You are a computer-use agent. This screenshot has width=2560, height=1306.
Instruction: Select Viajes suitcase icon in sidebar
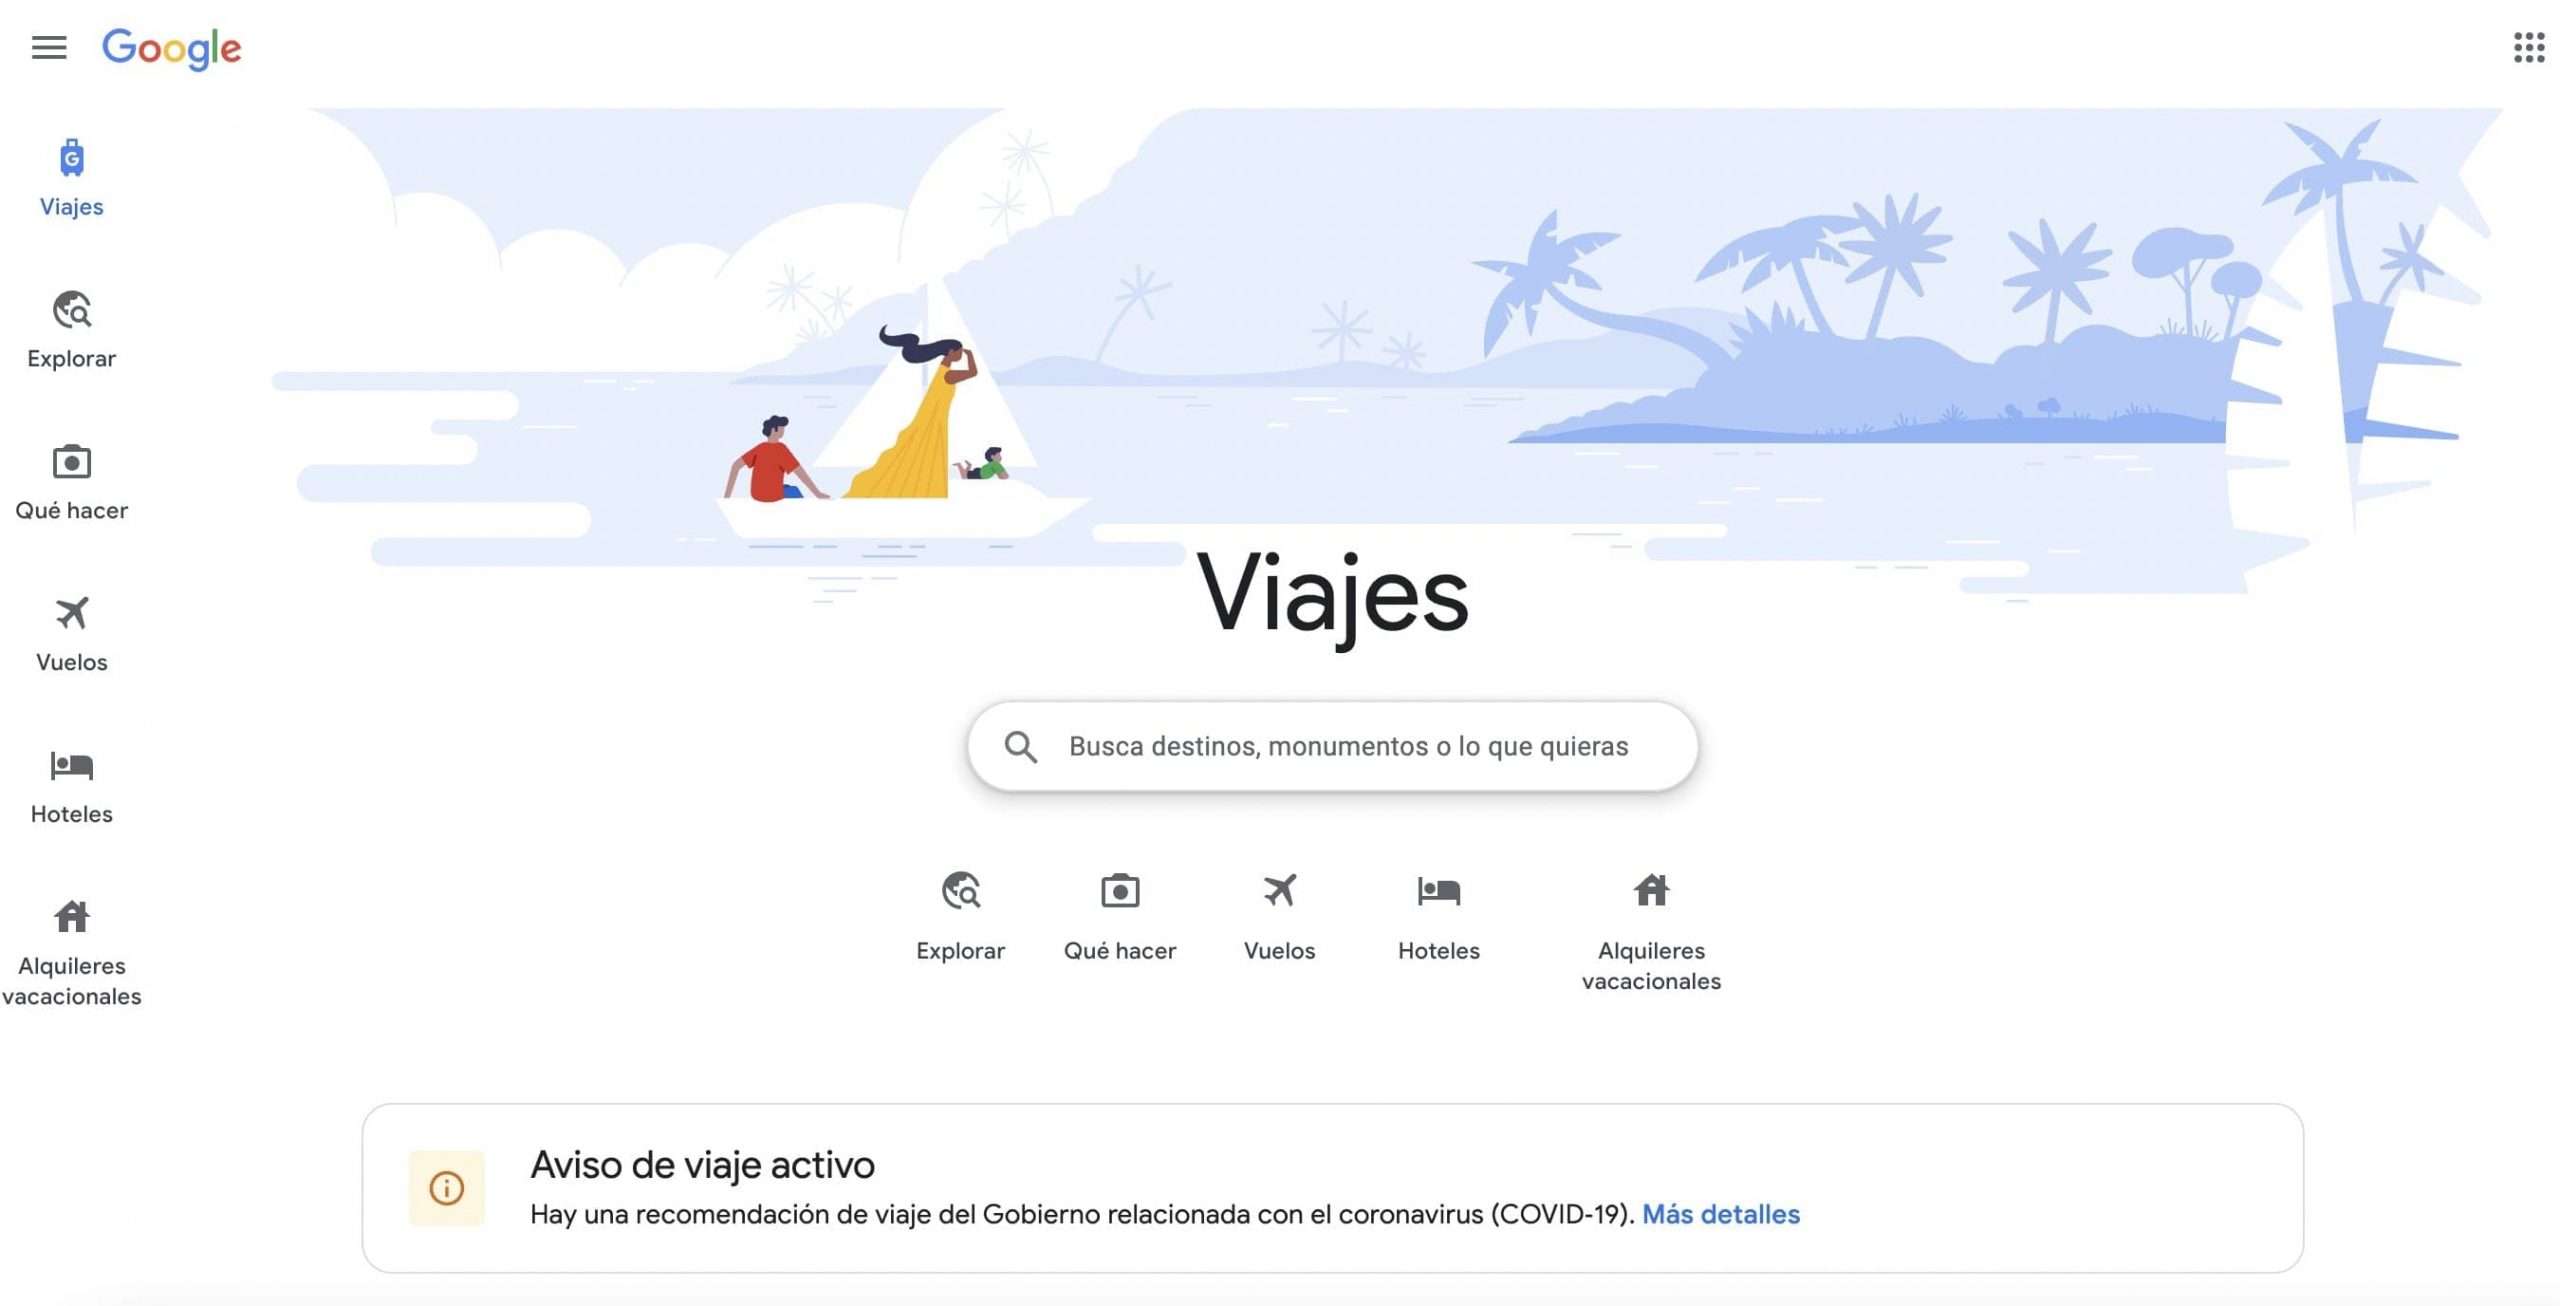72,158
